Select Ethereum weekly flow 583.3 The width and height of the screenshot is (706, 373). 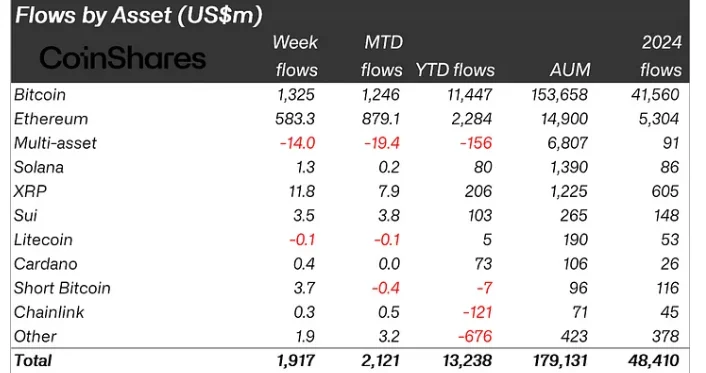[295, 119]
